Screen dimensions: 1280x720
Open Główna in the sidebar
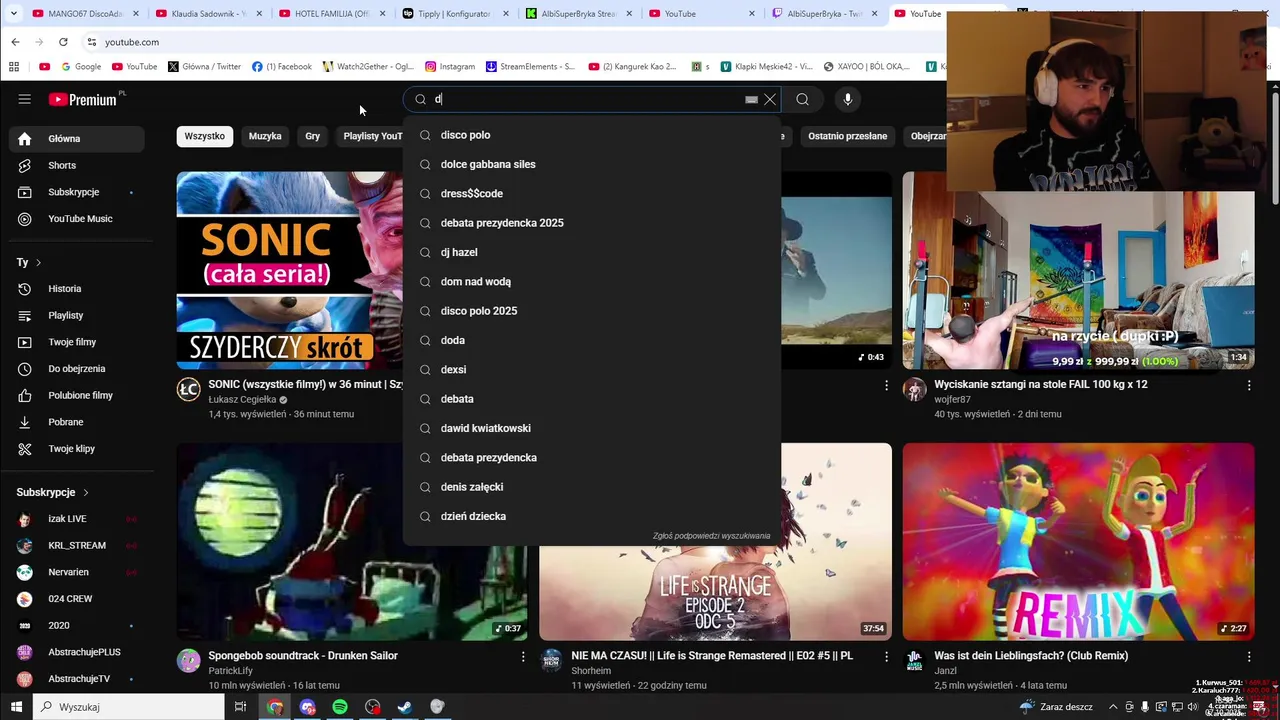pos(77,139)
